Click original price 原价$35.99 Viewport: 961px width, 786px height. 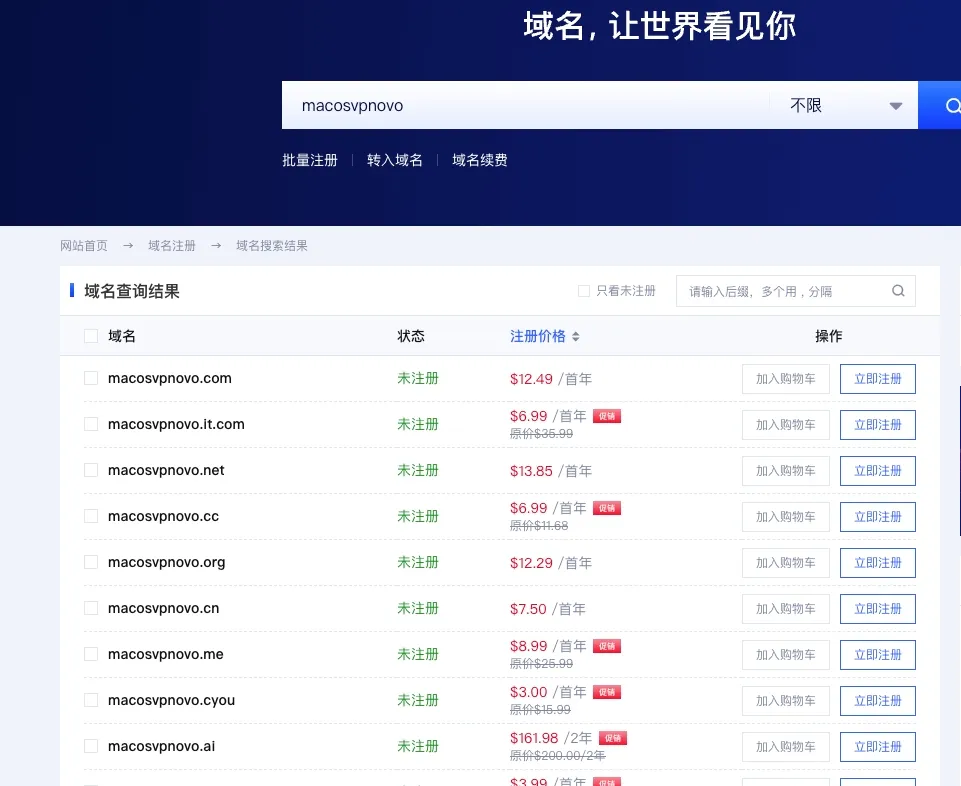pos(541,433)
